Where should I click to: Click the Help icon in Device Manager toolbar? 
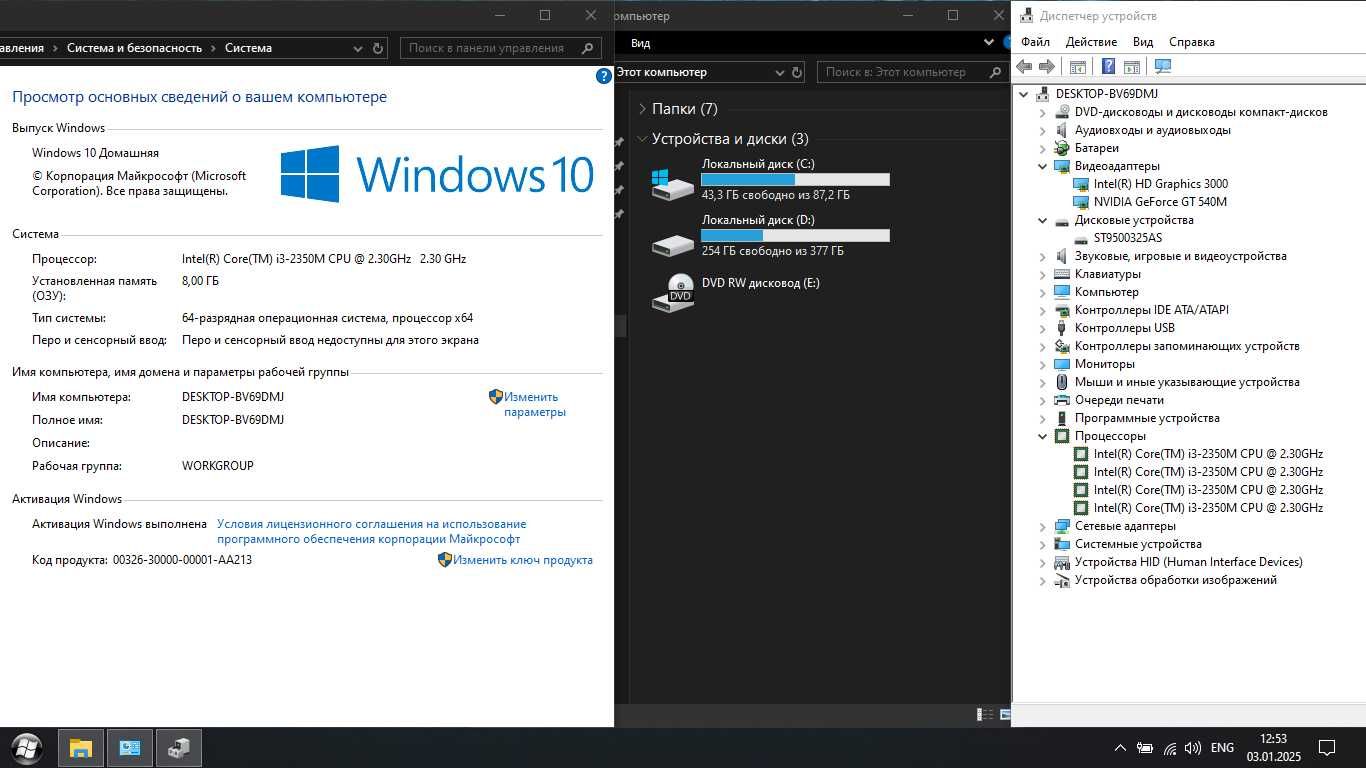[1108, 66]
